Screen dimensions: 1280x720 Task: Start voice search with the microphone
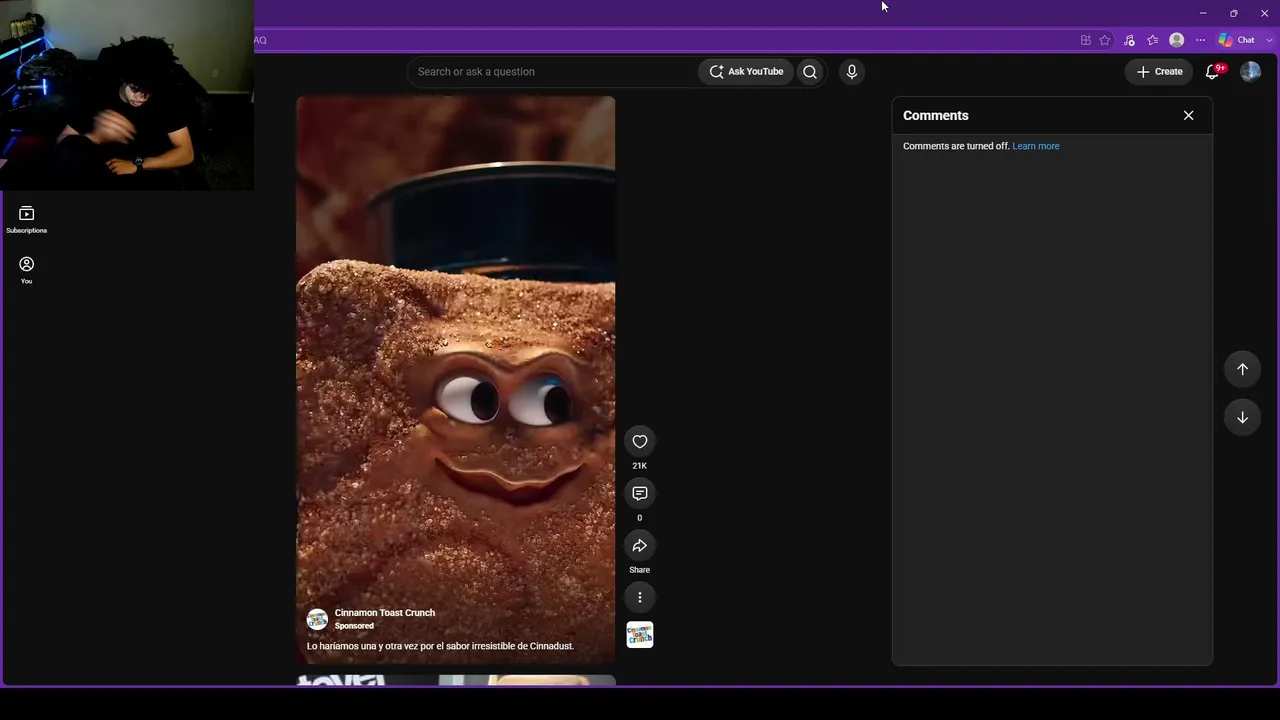point(852,72)
